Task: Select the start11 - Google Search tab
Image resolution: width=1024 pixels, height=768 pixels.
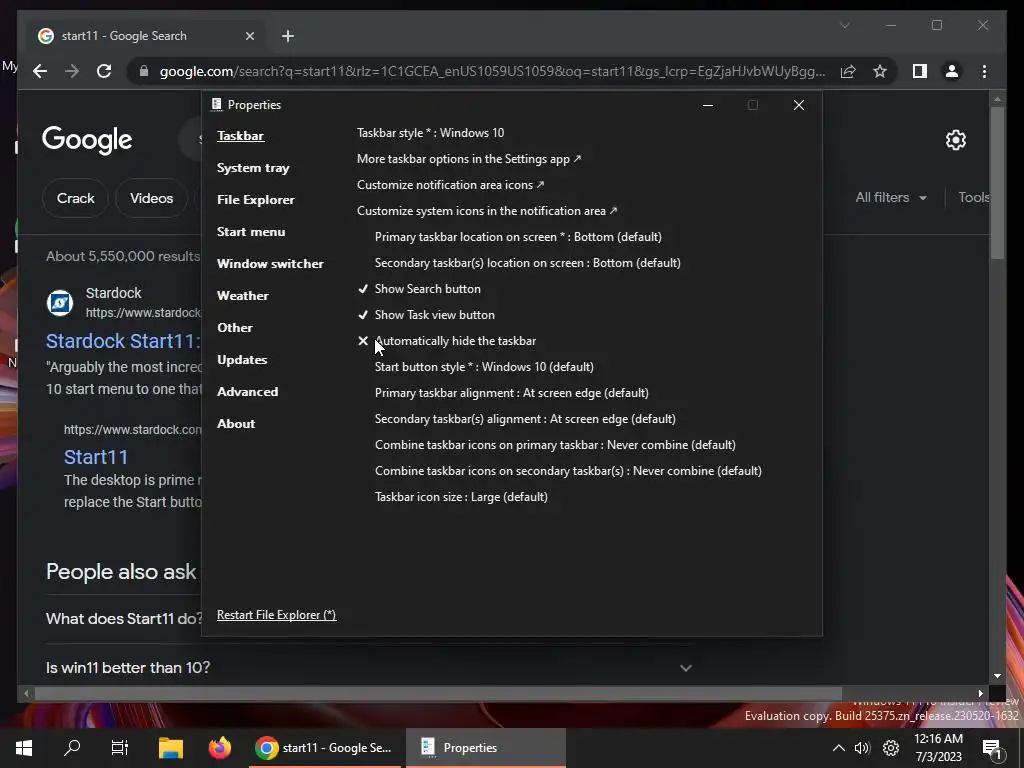Action: pos(146,36)
